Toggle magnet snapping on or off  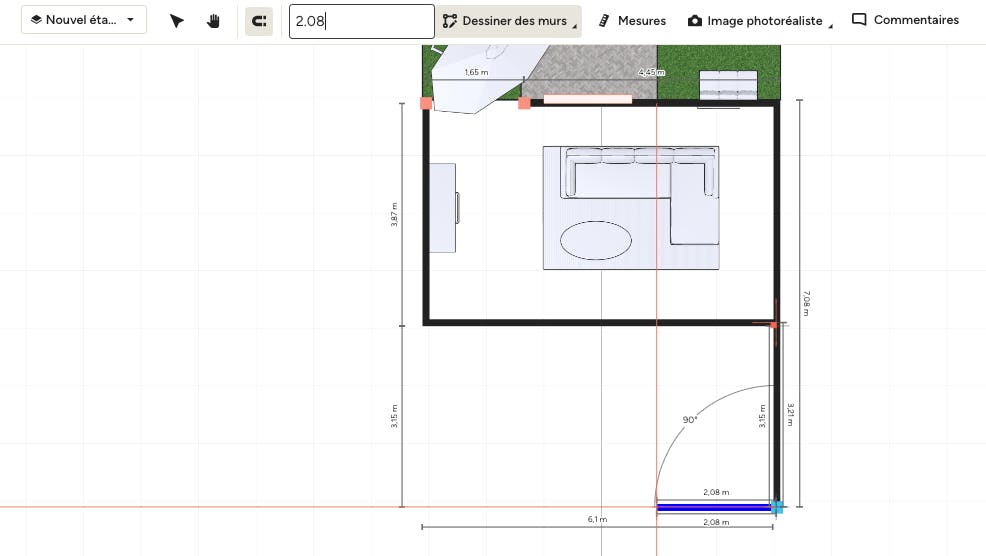[x=259, y=21]
